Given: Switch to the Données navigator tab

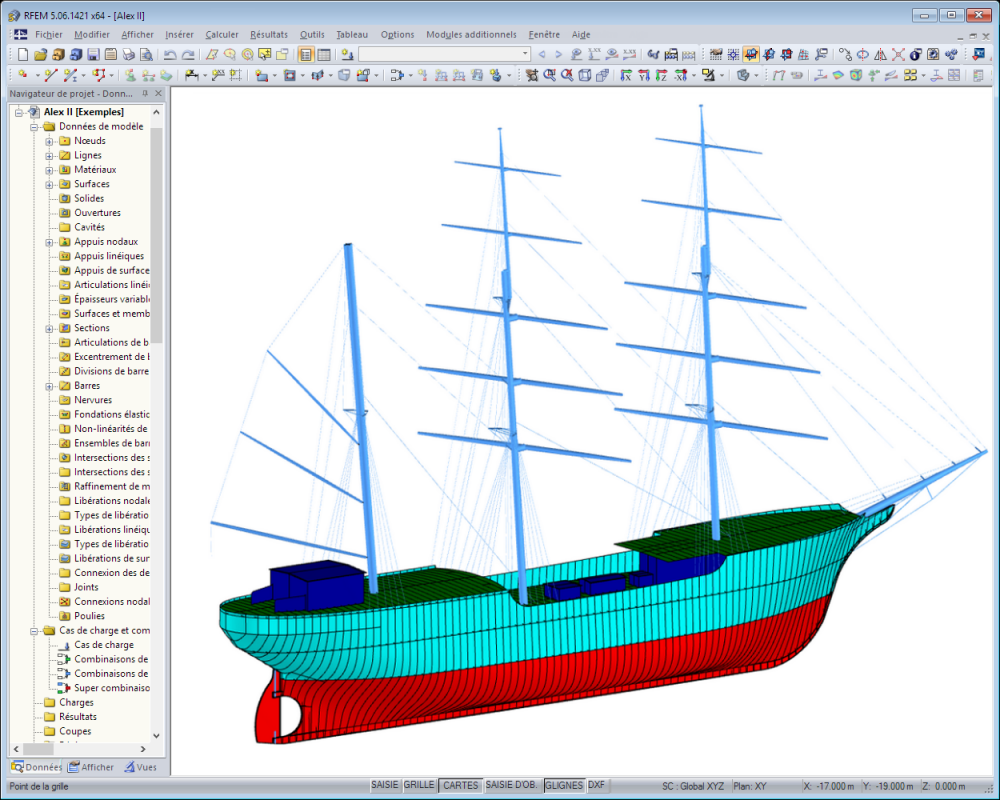Looking at the screenshot, I should click(36, 767).
